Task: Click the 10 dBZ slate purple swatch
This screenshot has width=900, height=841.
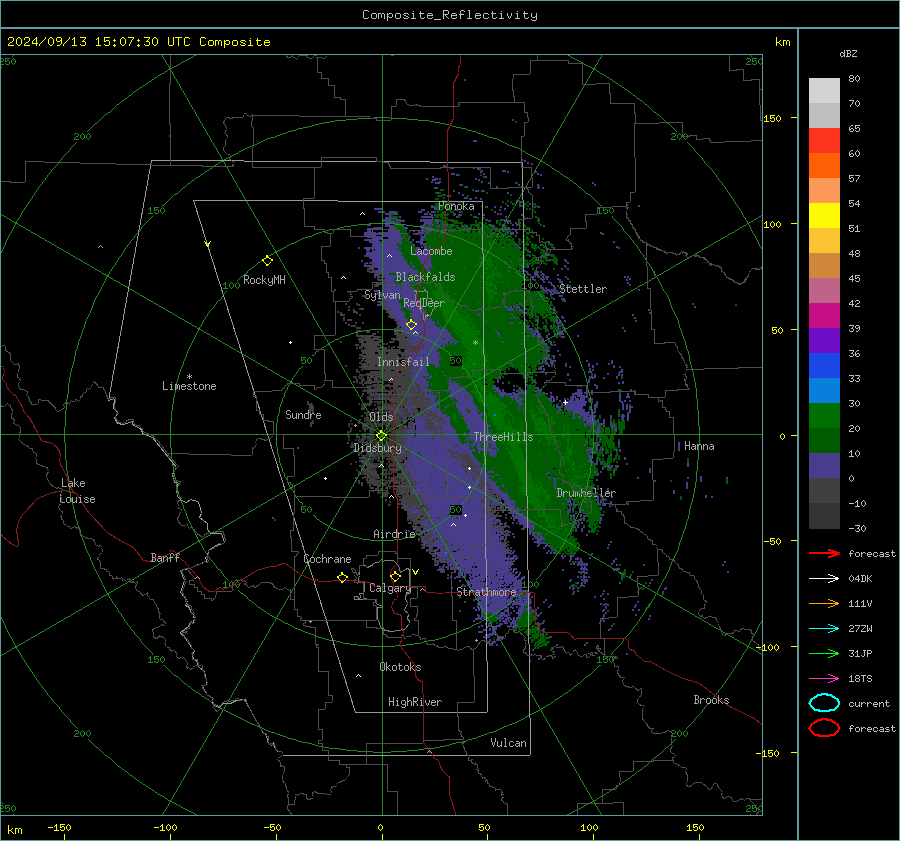Action: pos(824,466)
